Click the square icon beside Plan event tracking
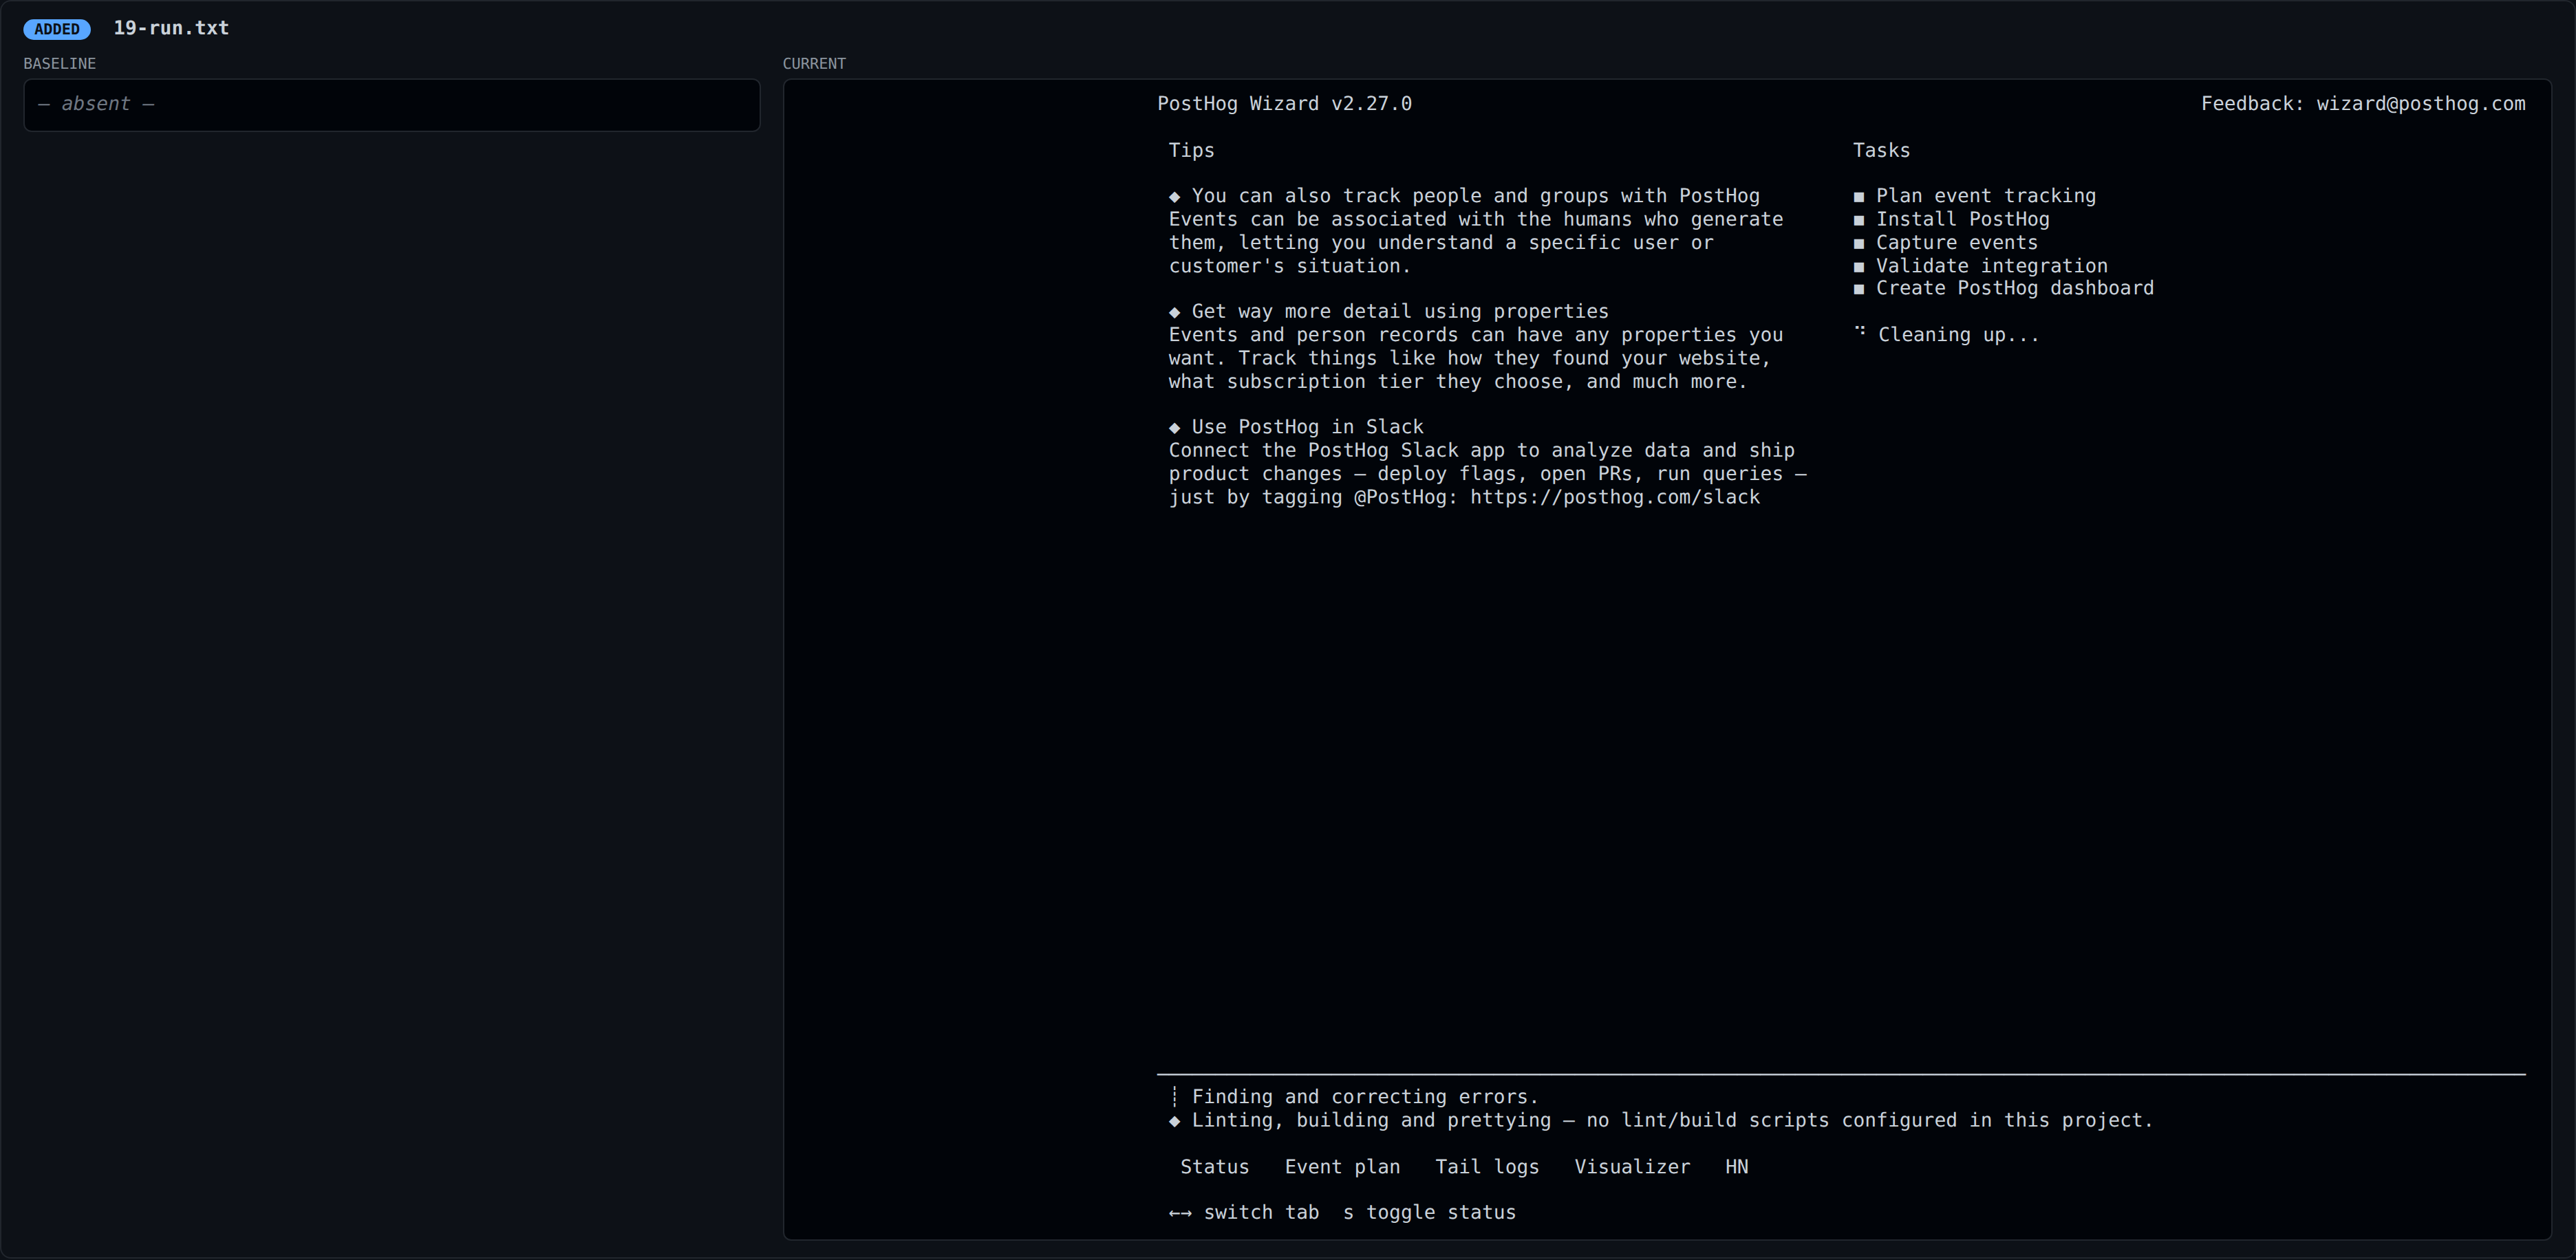 coord(1859,197)
